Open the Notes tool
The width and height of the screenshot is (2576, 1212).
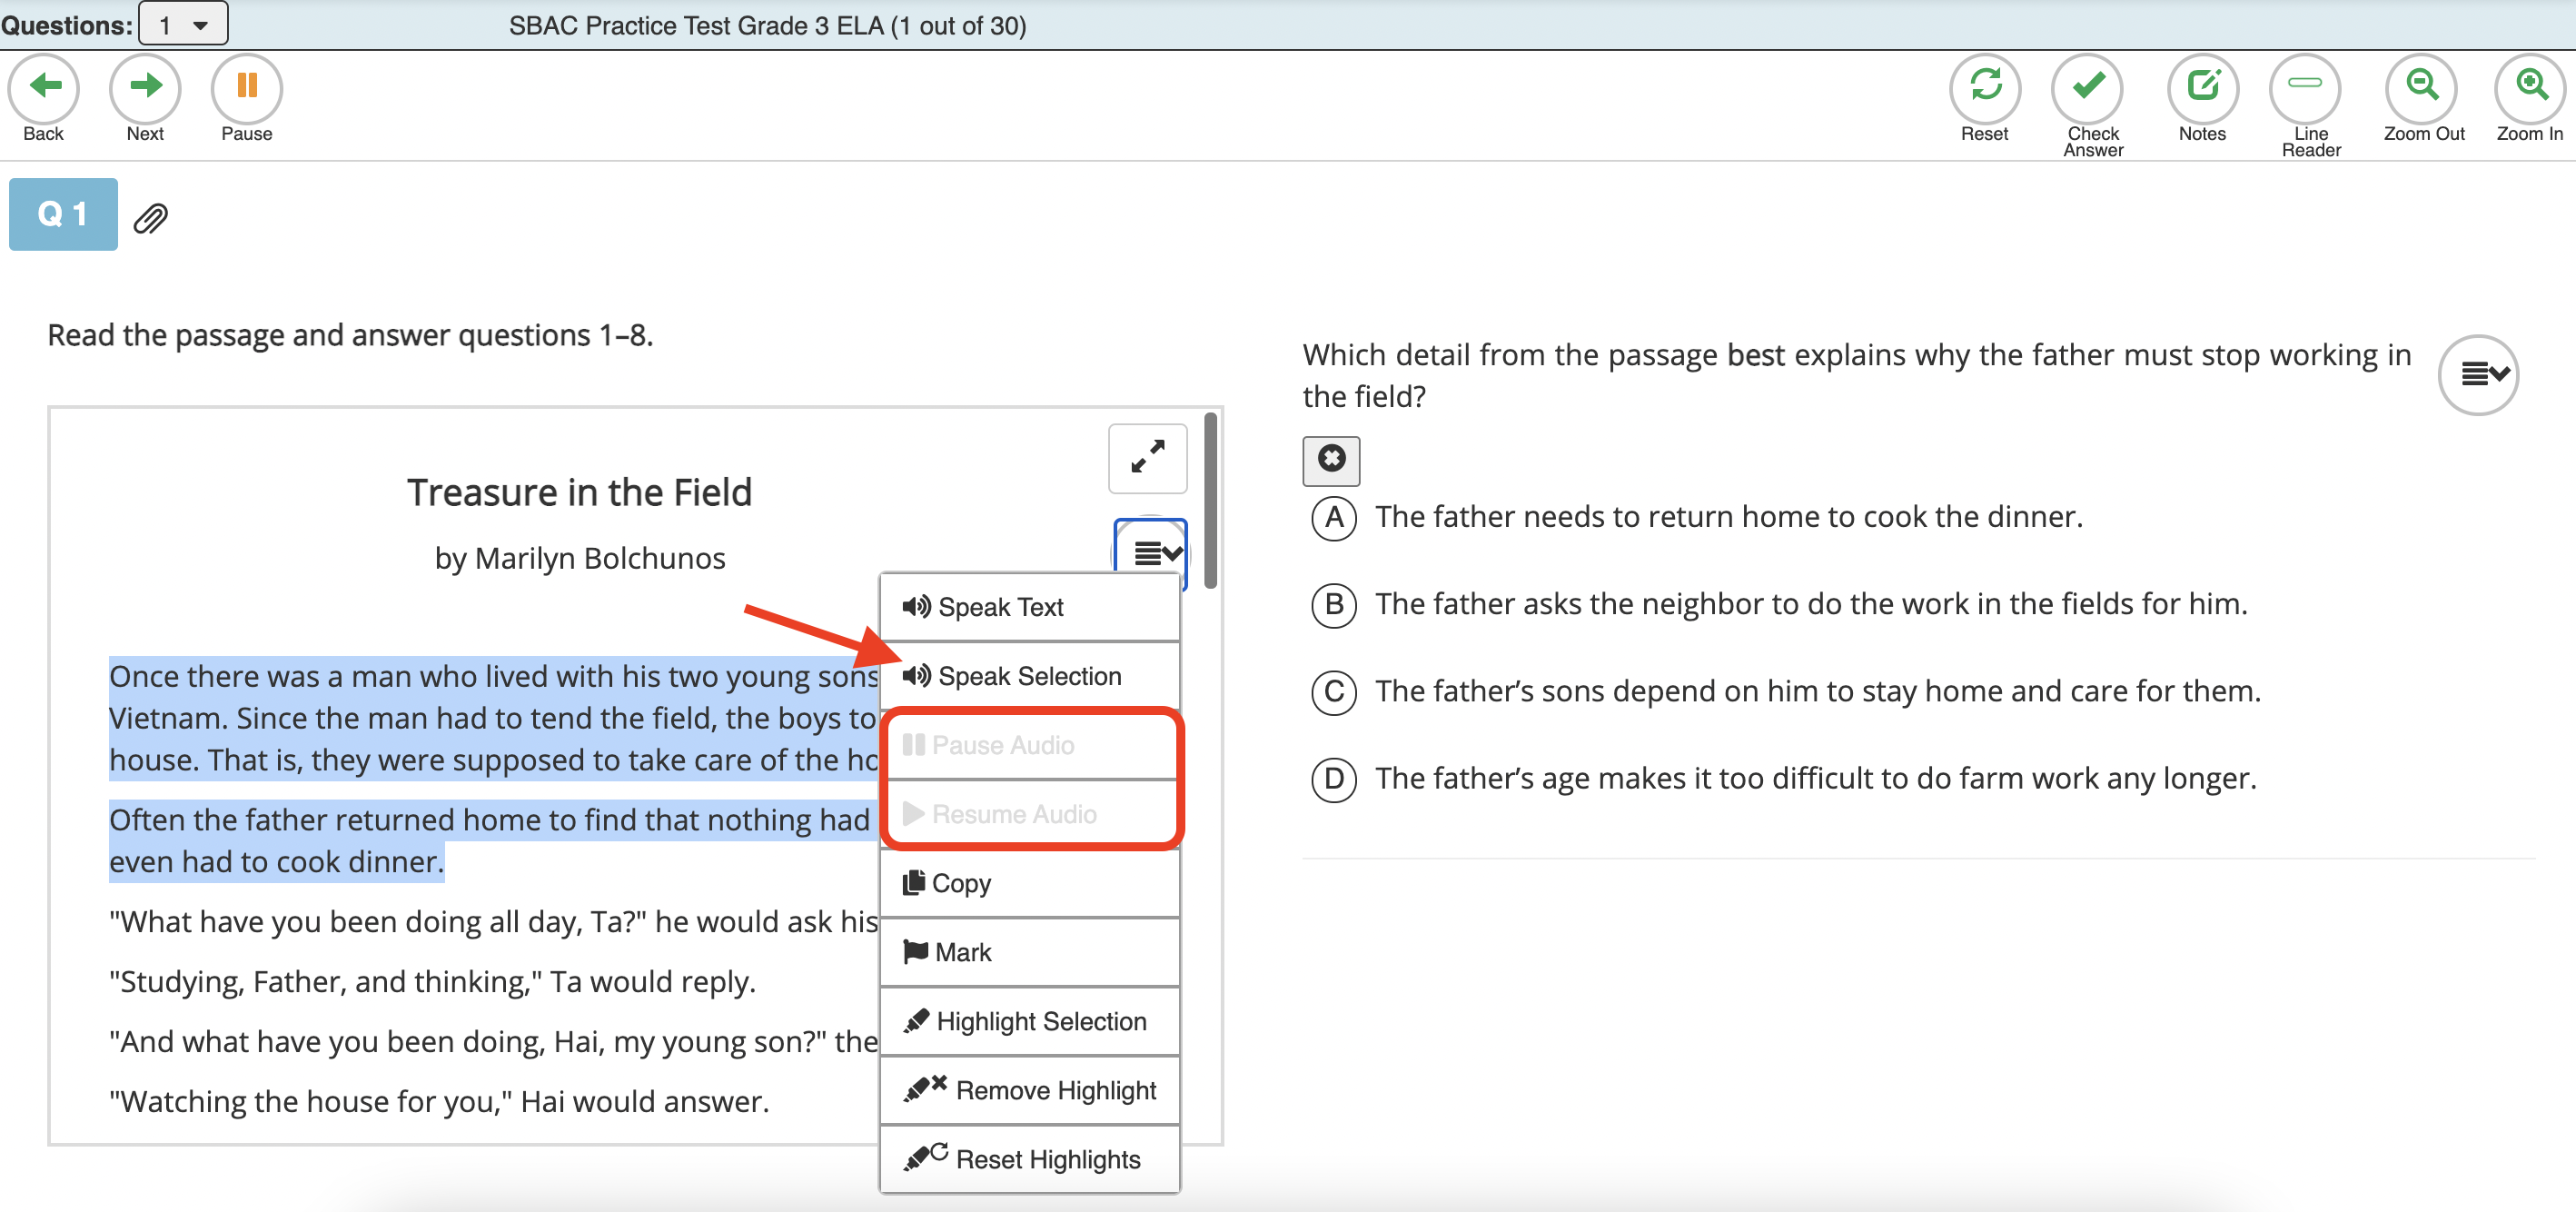2202,88
